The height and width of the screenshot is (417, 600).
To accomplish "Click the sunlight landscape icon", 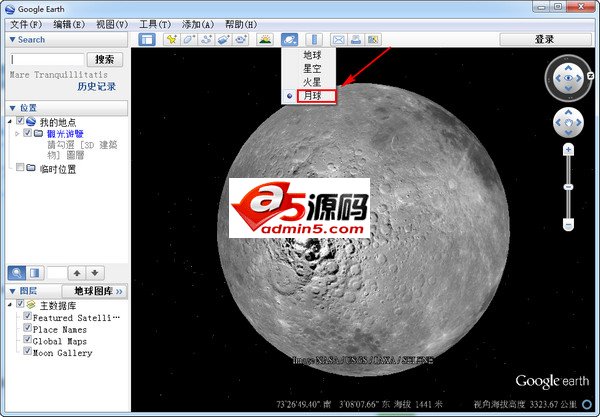I will 265,40.
